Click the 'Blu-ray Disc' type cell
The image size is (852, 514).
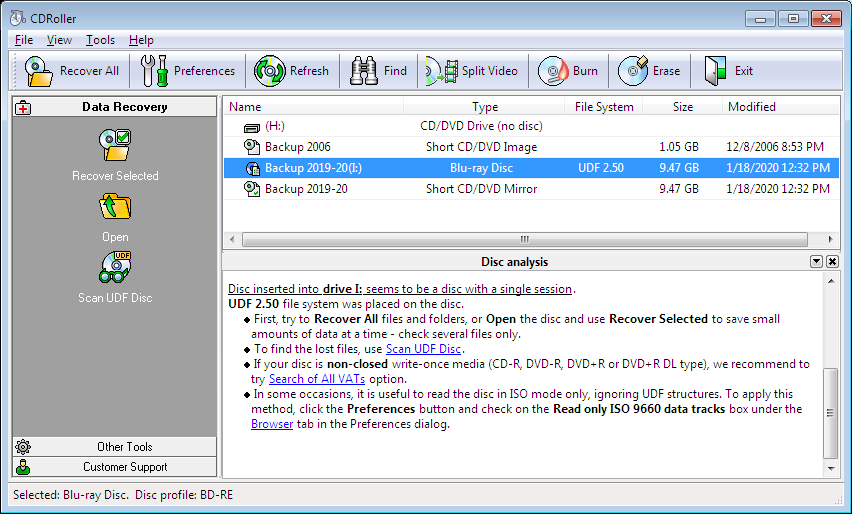tap(481, 168)
